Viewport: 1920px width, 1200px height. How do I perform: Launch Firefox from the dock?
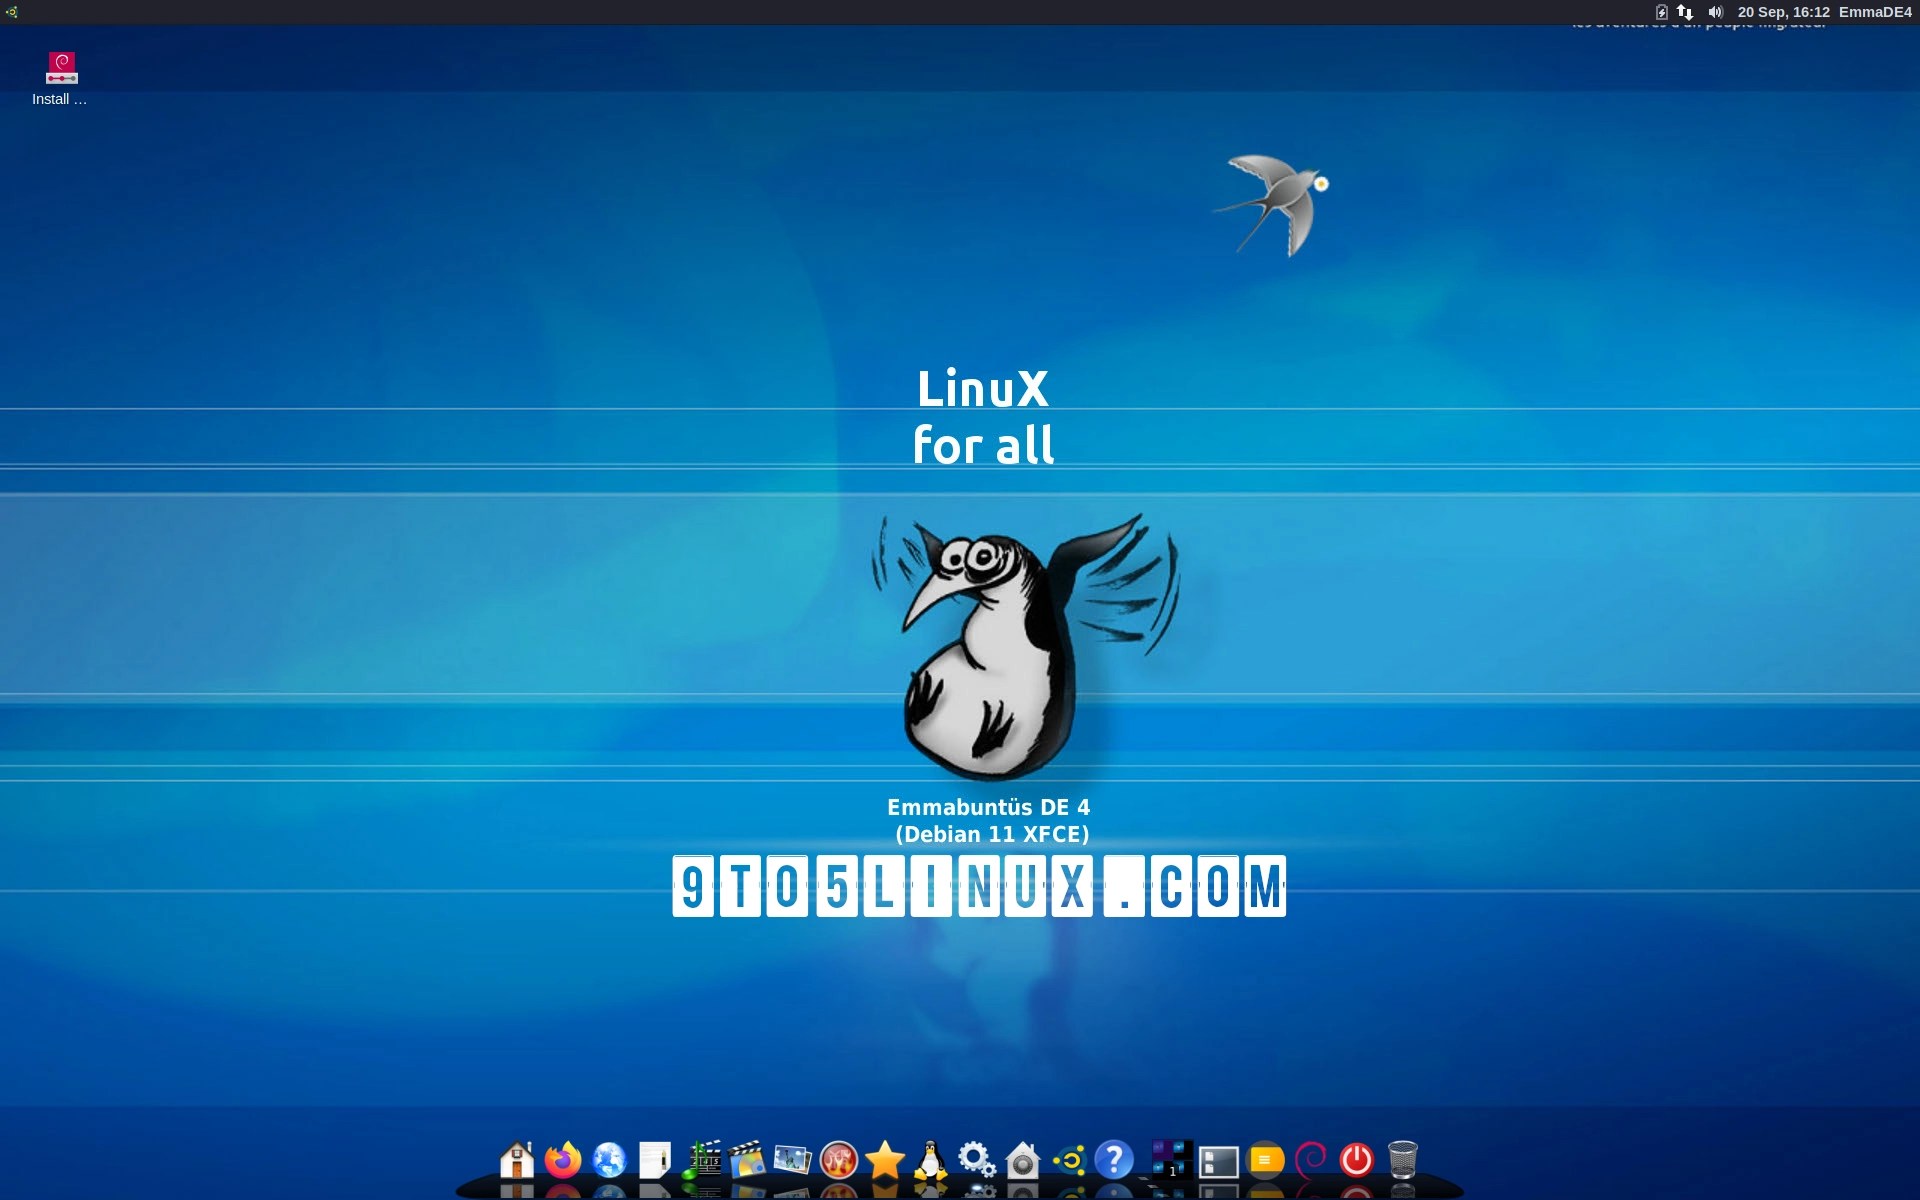(563, 1160)
